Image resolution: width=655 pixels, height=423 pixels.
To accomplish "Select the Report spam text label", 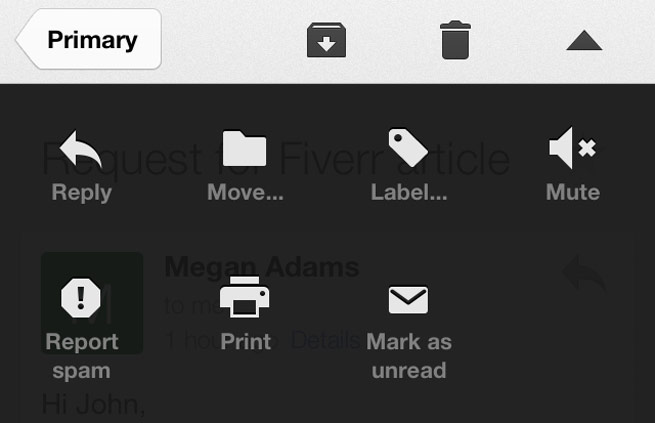I will [x=82, y=356].
